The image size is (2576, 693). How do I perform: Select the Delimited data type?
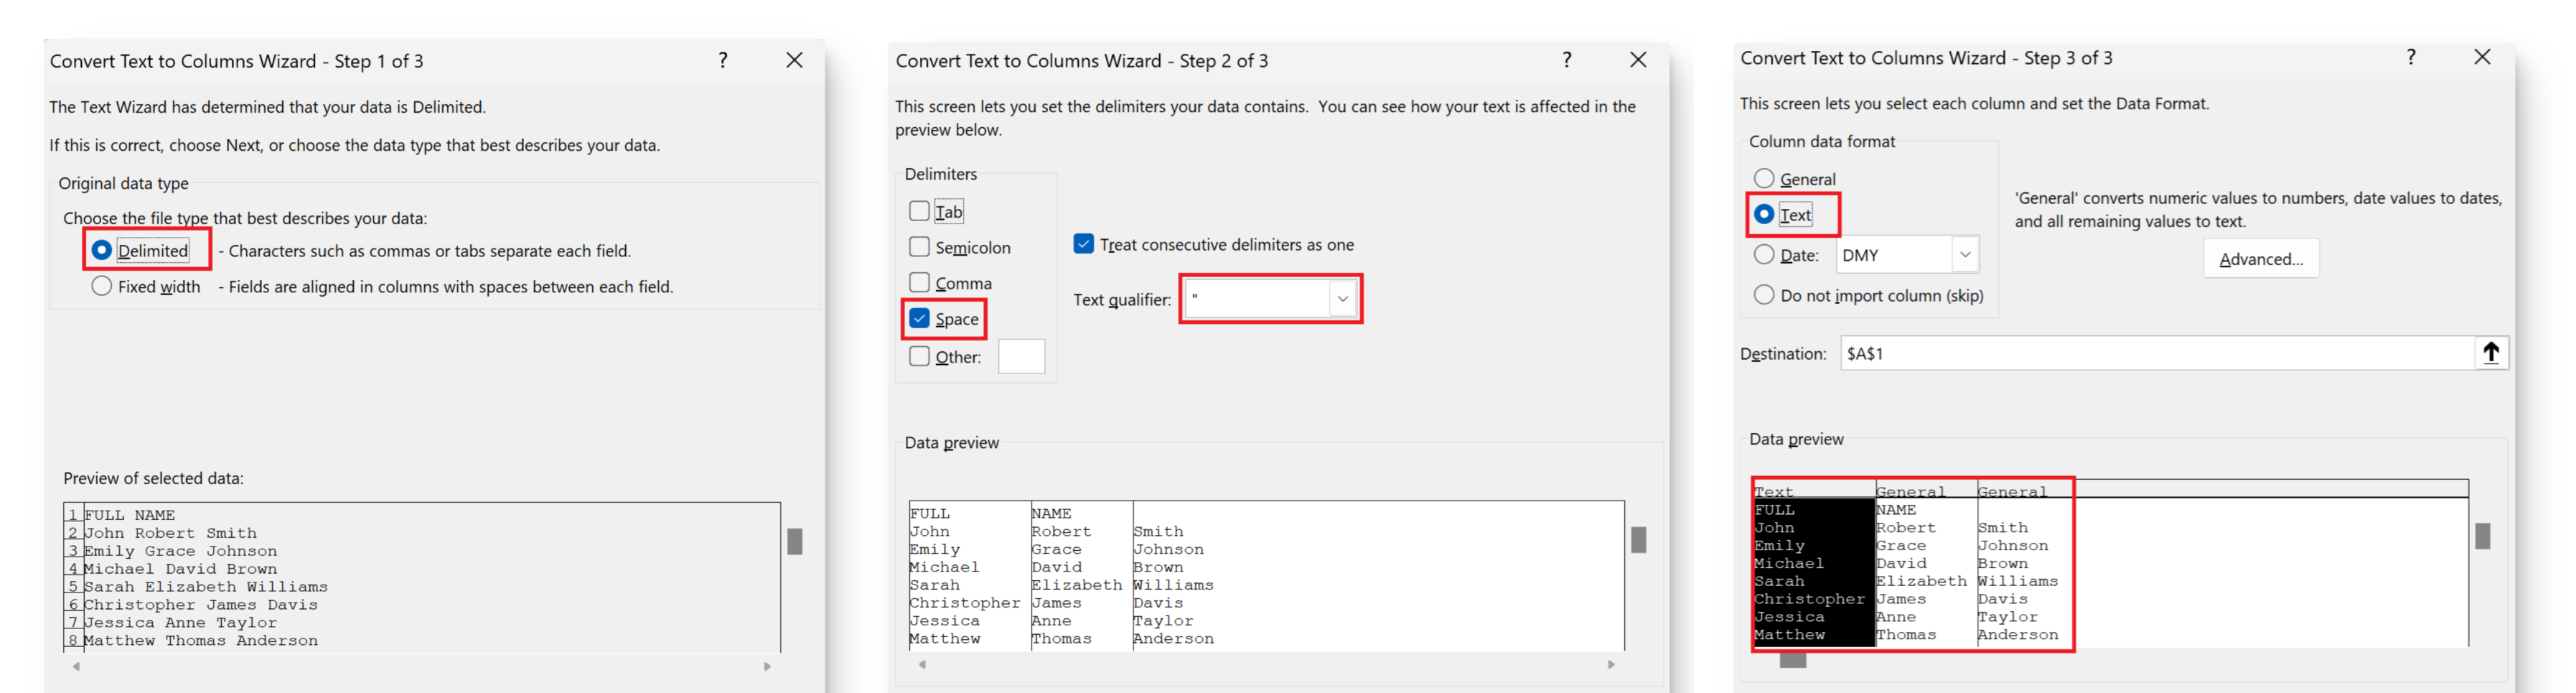click(101, 250)
